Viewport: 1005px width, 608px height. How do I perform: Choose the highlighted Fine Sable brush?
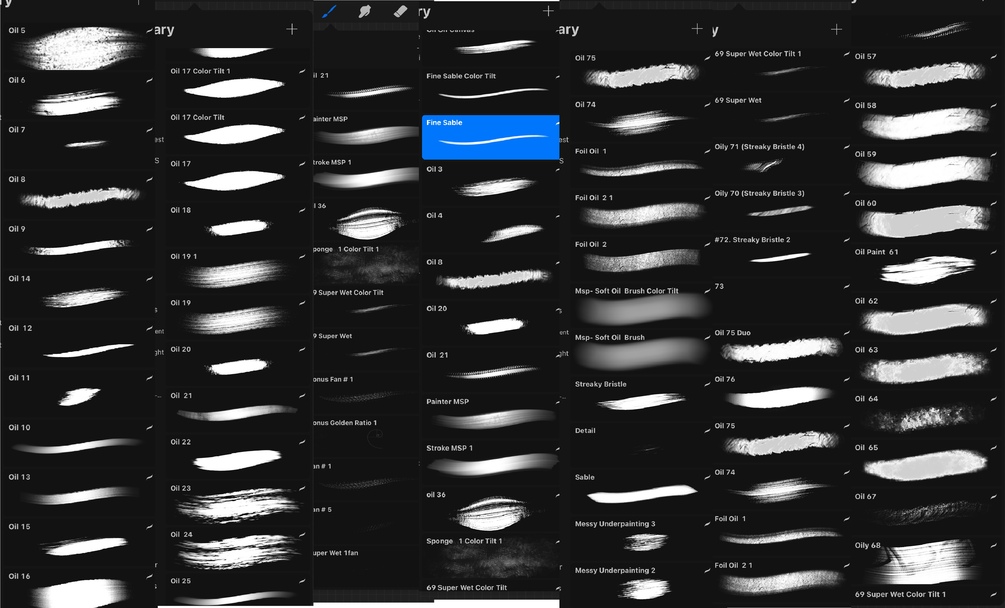[x=490, y=137]
